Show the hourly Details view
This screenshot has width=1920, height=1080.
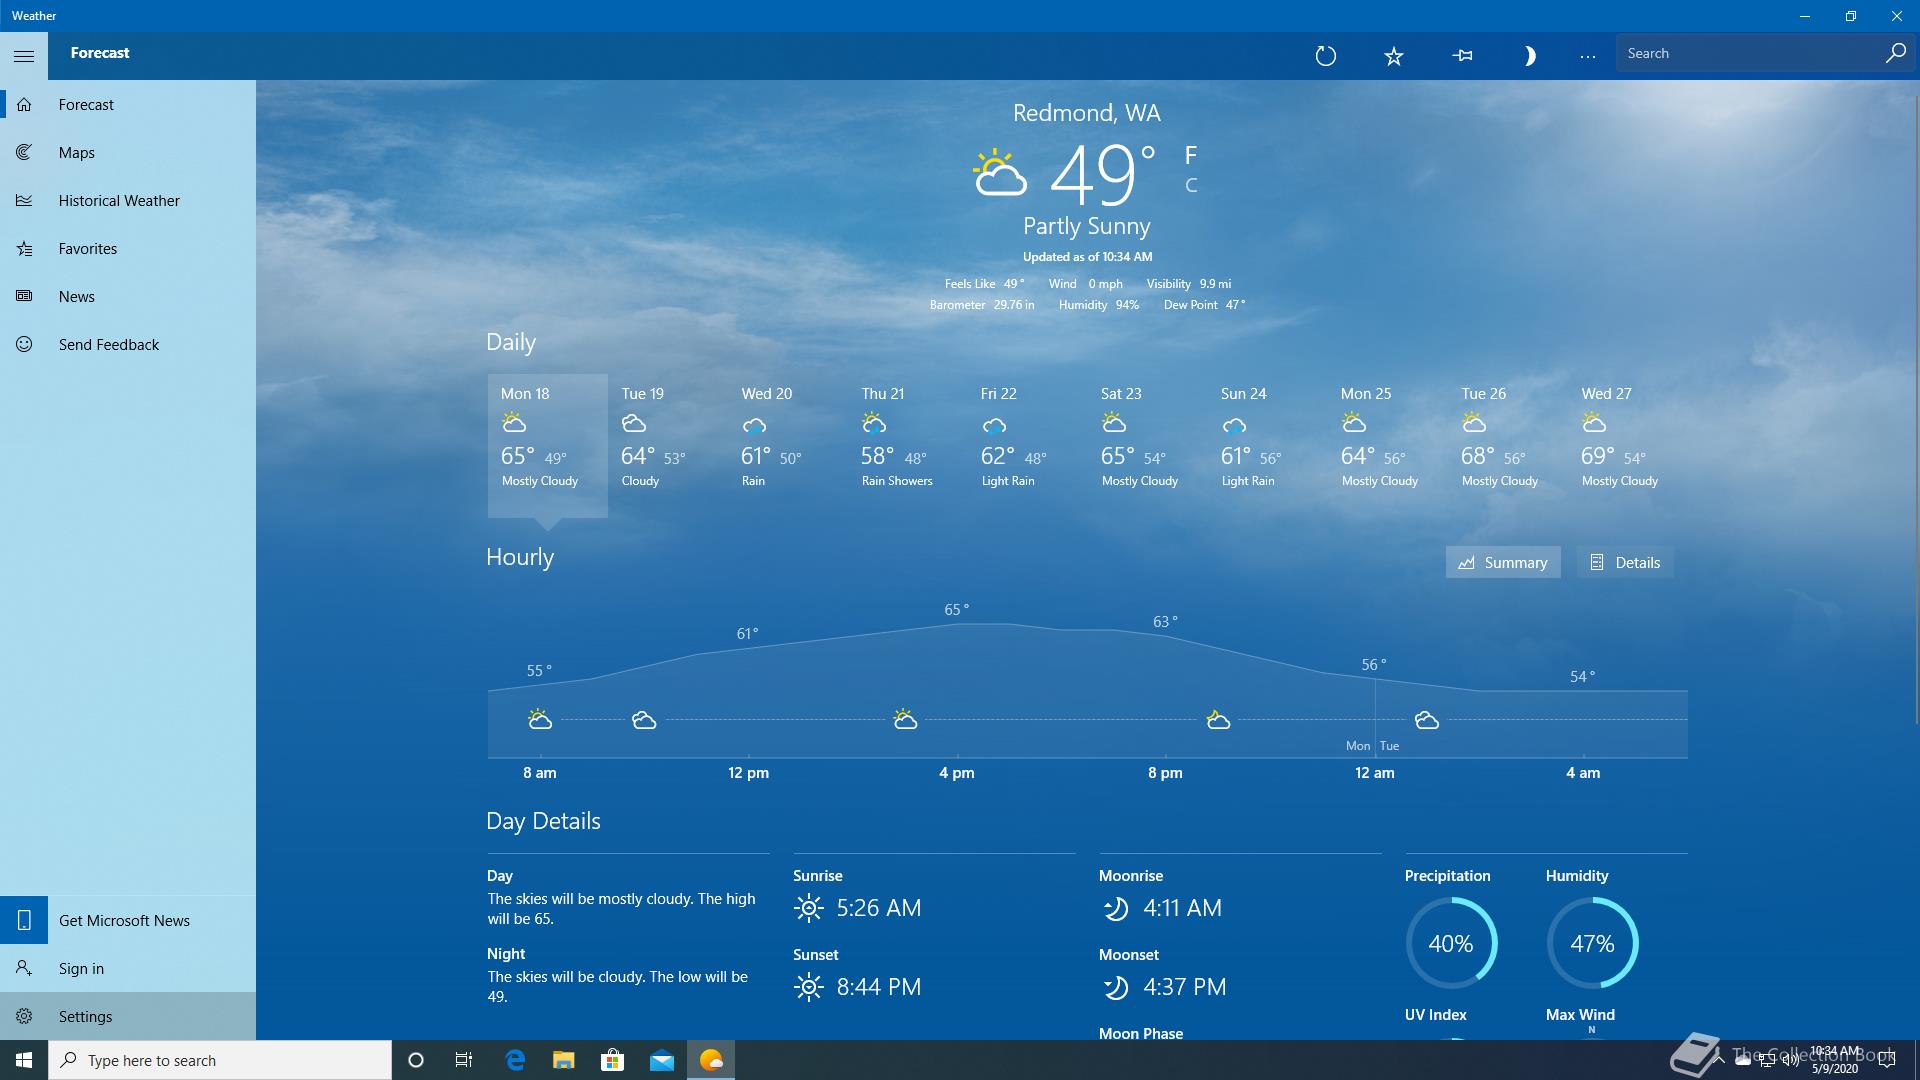click(1625, 562)
